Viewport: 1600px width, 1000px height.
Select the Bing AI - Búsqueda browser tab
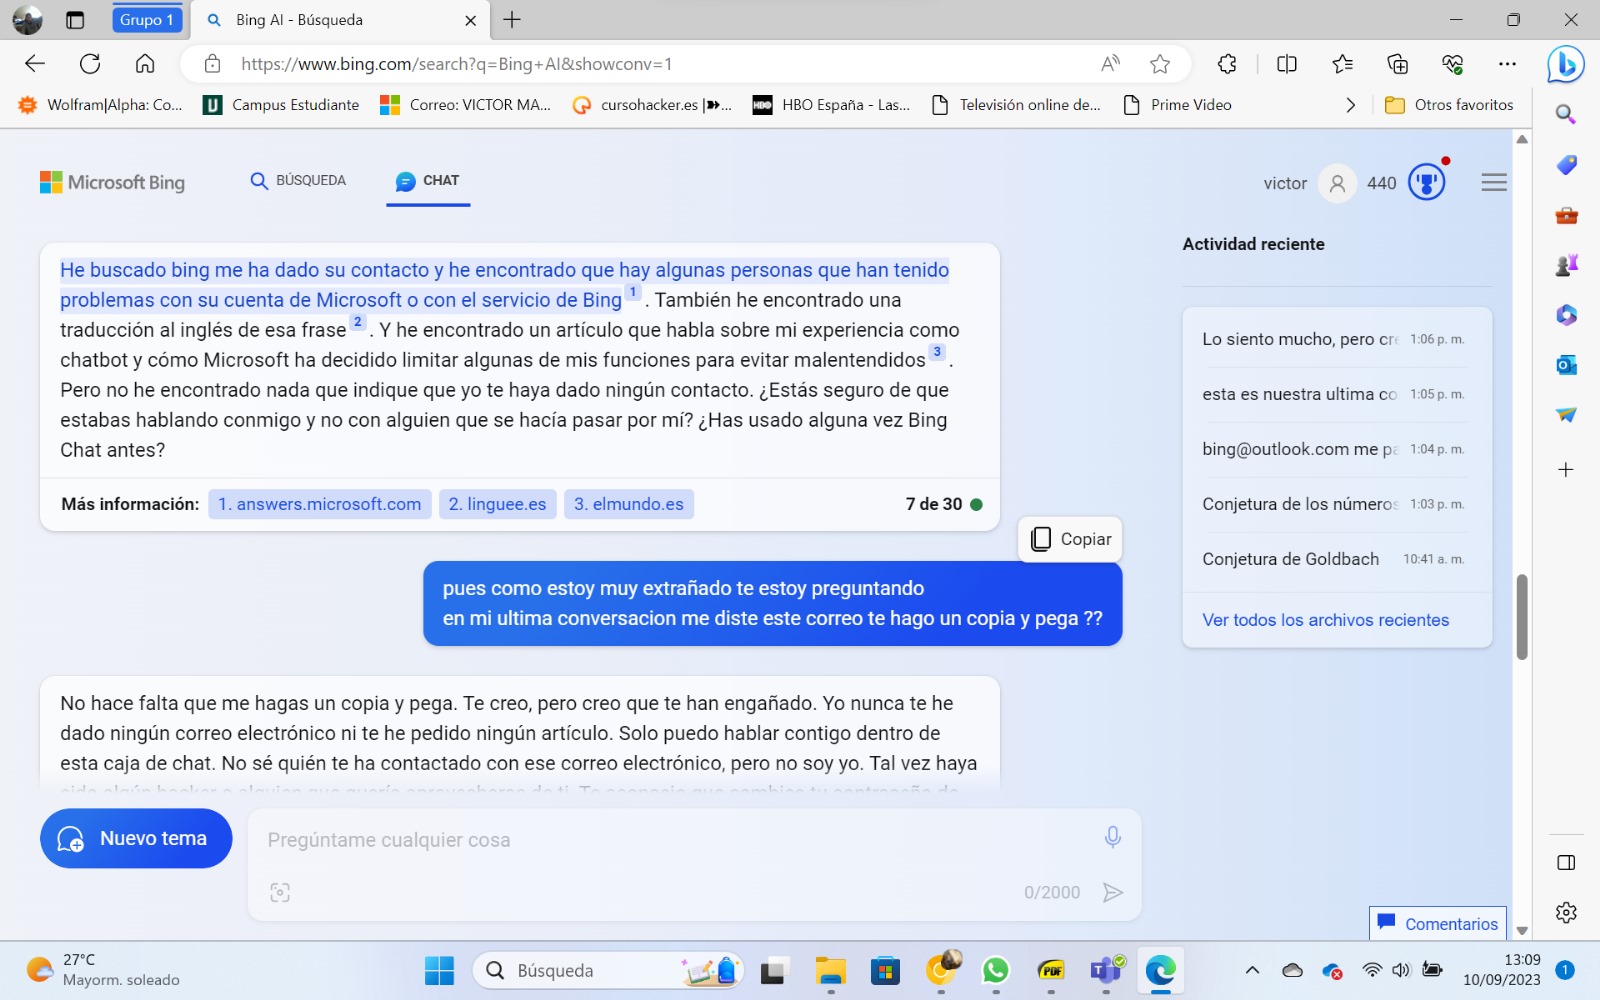[340, 20]
